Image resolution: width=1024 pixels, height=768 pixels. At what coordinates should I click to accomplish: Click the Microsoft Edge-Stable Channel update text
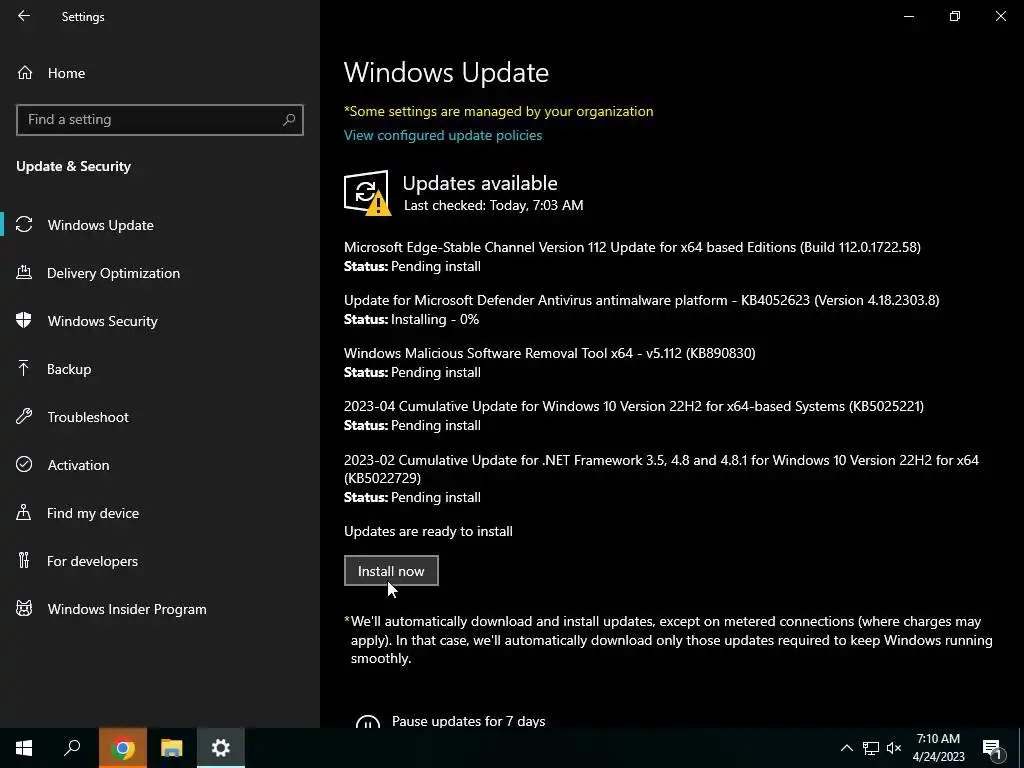[632, 247]
